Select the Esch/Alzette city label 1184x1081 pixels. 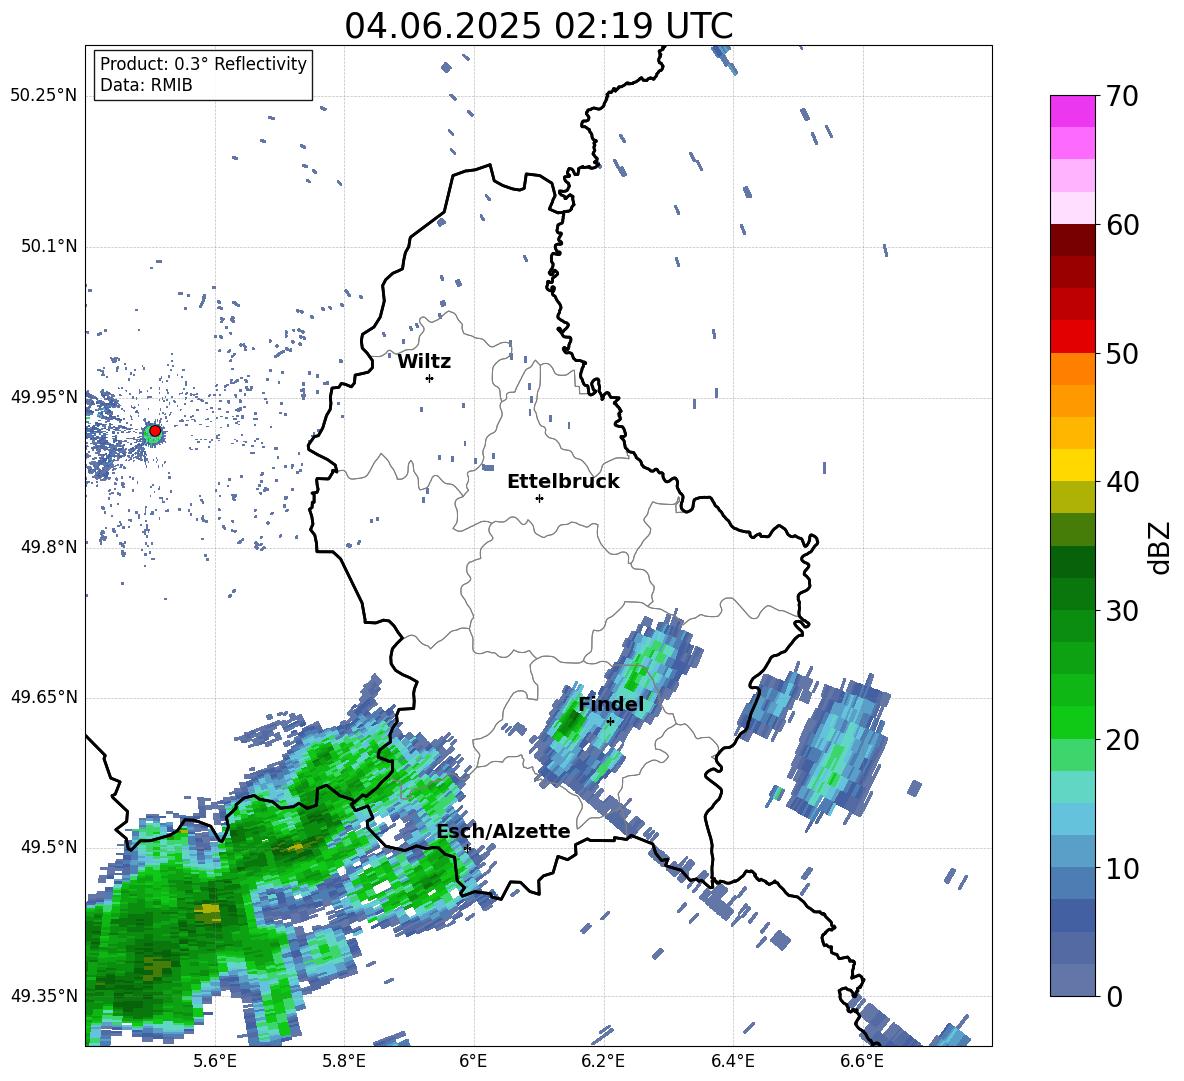click(503, 831)
